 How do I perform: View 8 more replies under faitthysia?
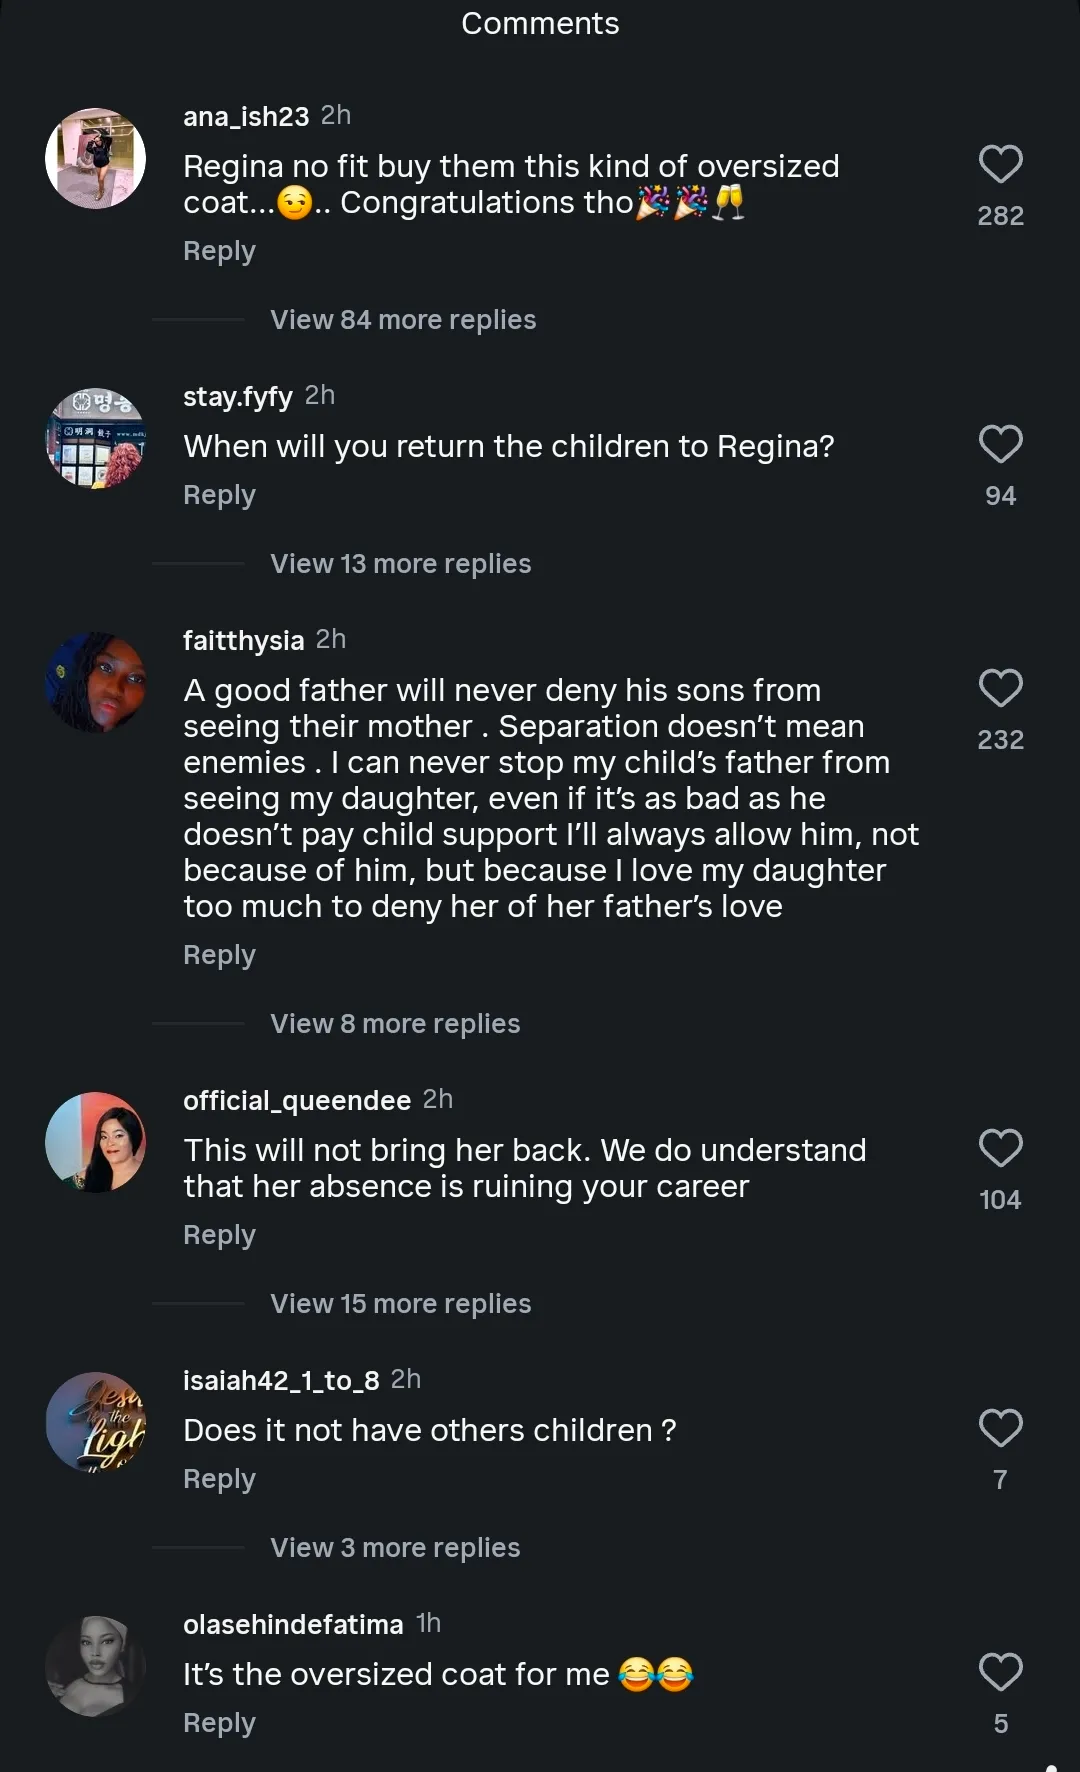tap(395, 1024)
